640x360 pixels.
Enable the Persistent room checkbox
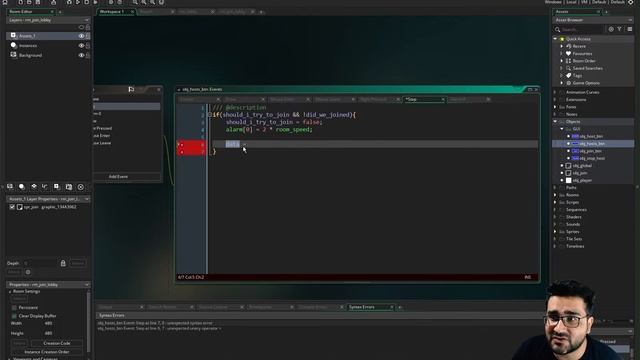tap(14, 307)
